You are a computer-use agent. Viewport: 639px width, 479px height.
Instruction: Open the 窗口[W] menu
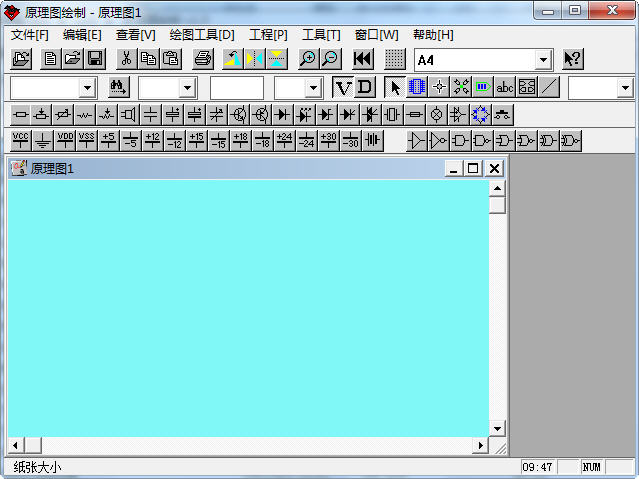(x=376, y=35)
